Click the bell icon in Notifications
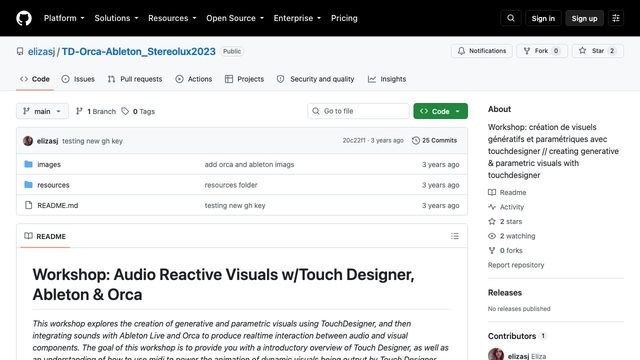 tap(461, 51)
